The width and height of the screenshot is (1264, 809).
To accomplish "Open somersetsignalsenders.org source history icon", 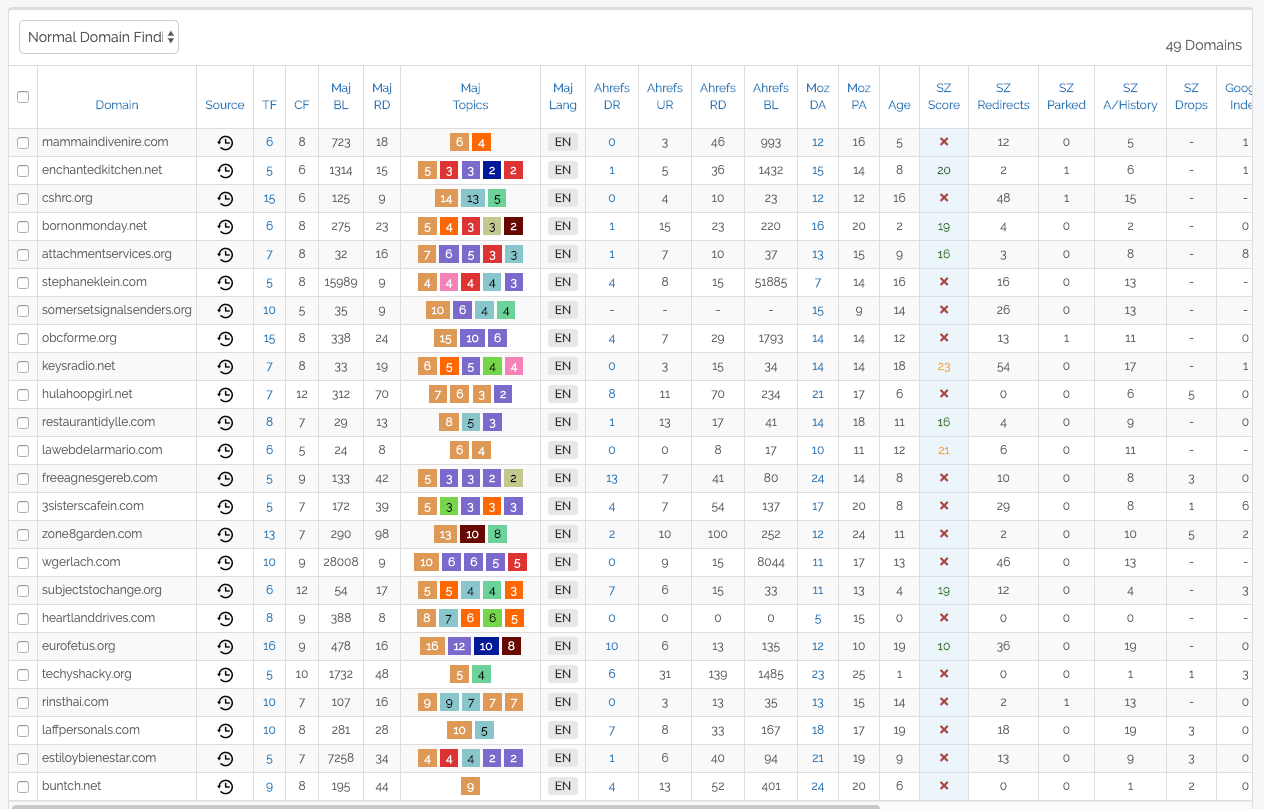I will click(225, 310).
